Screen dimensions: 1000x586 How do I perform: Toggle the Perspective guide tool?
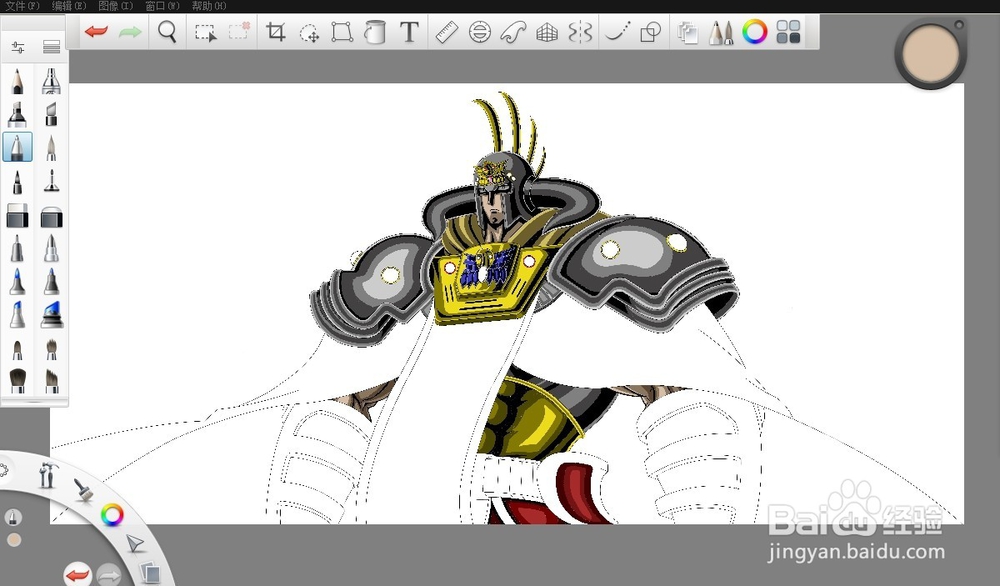547,32
